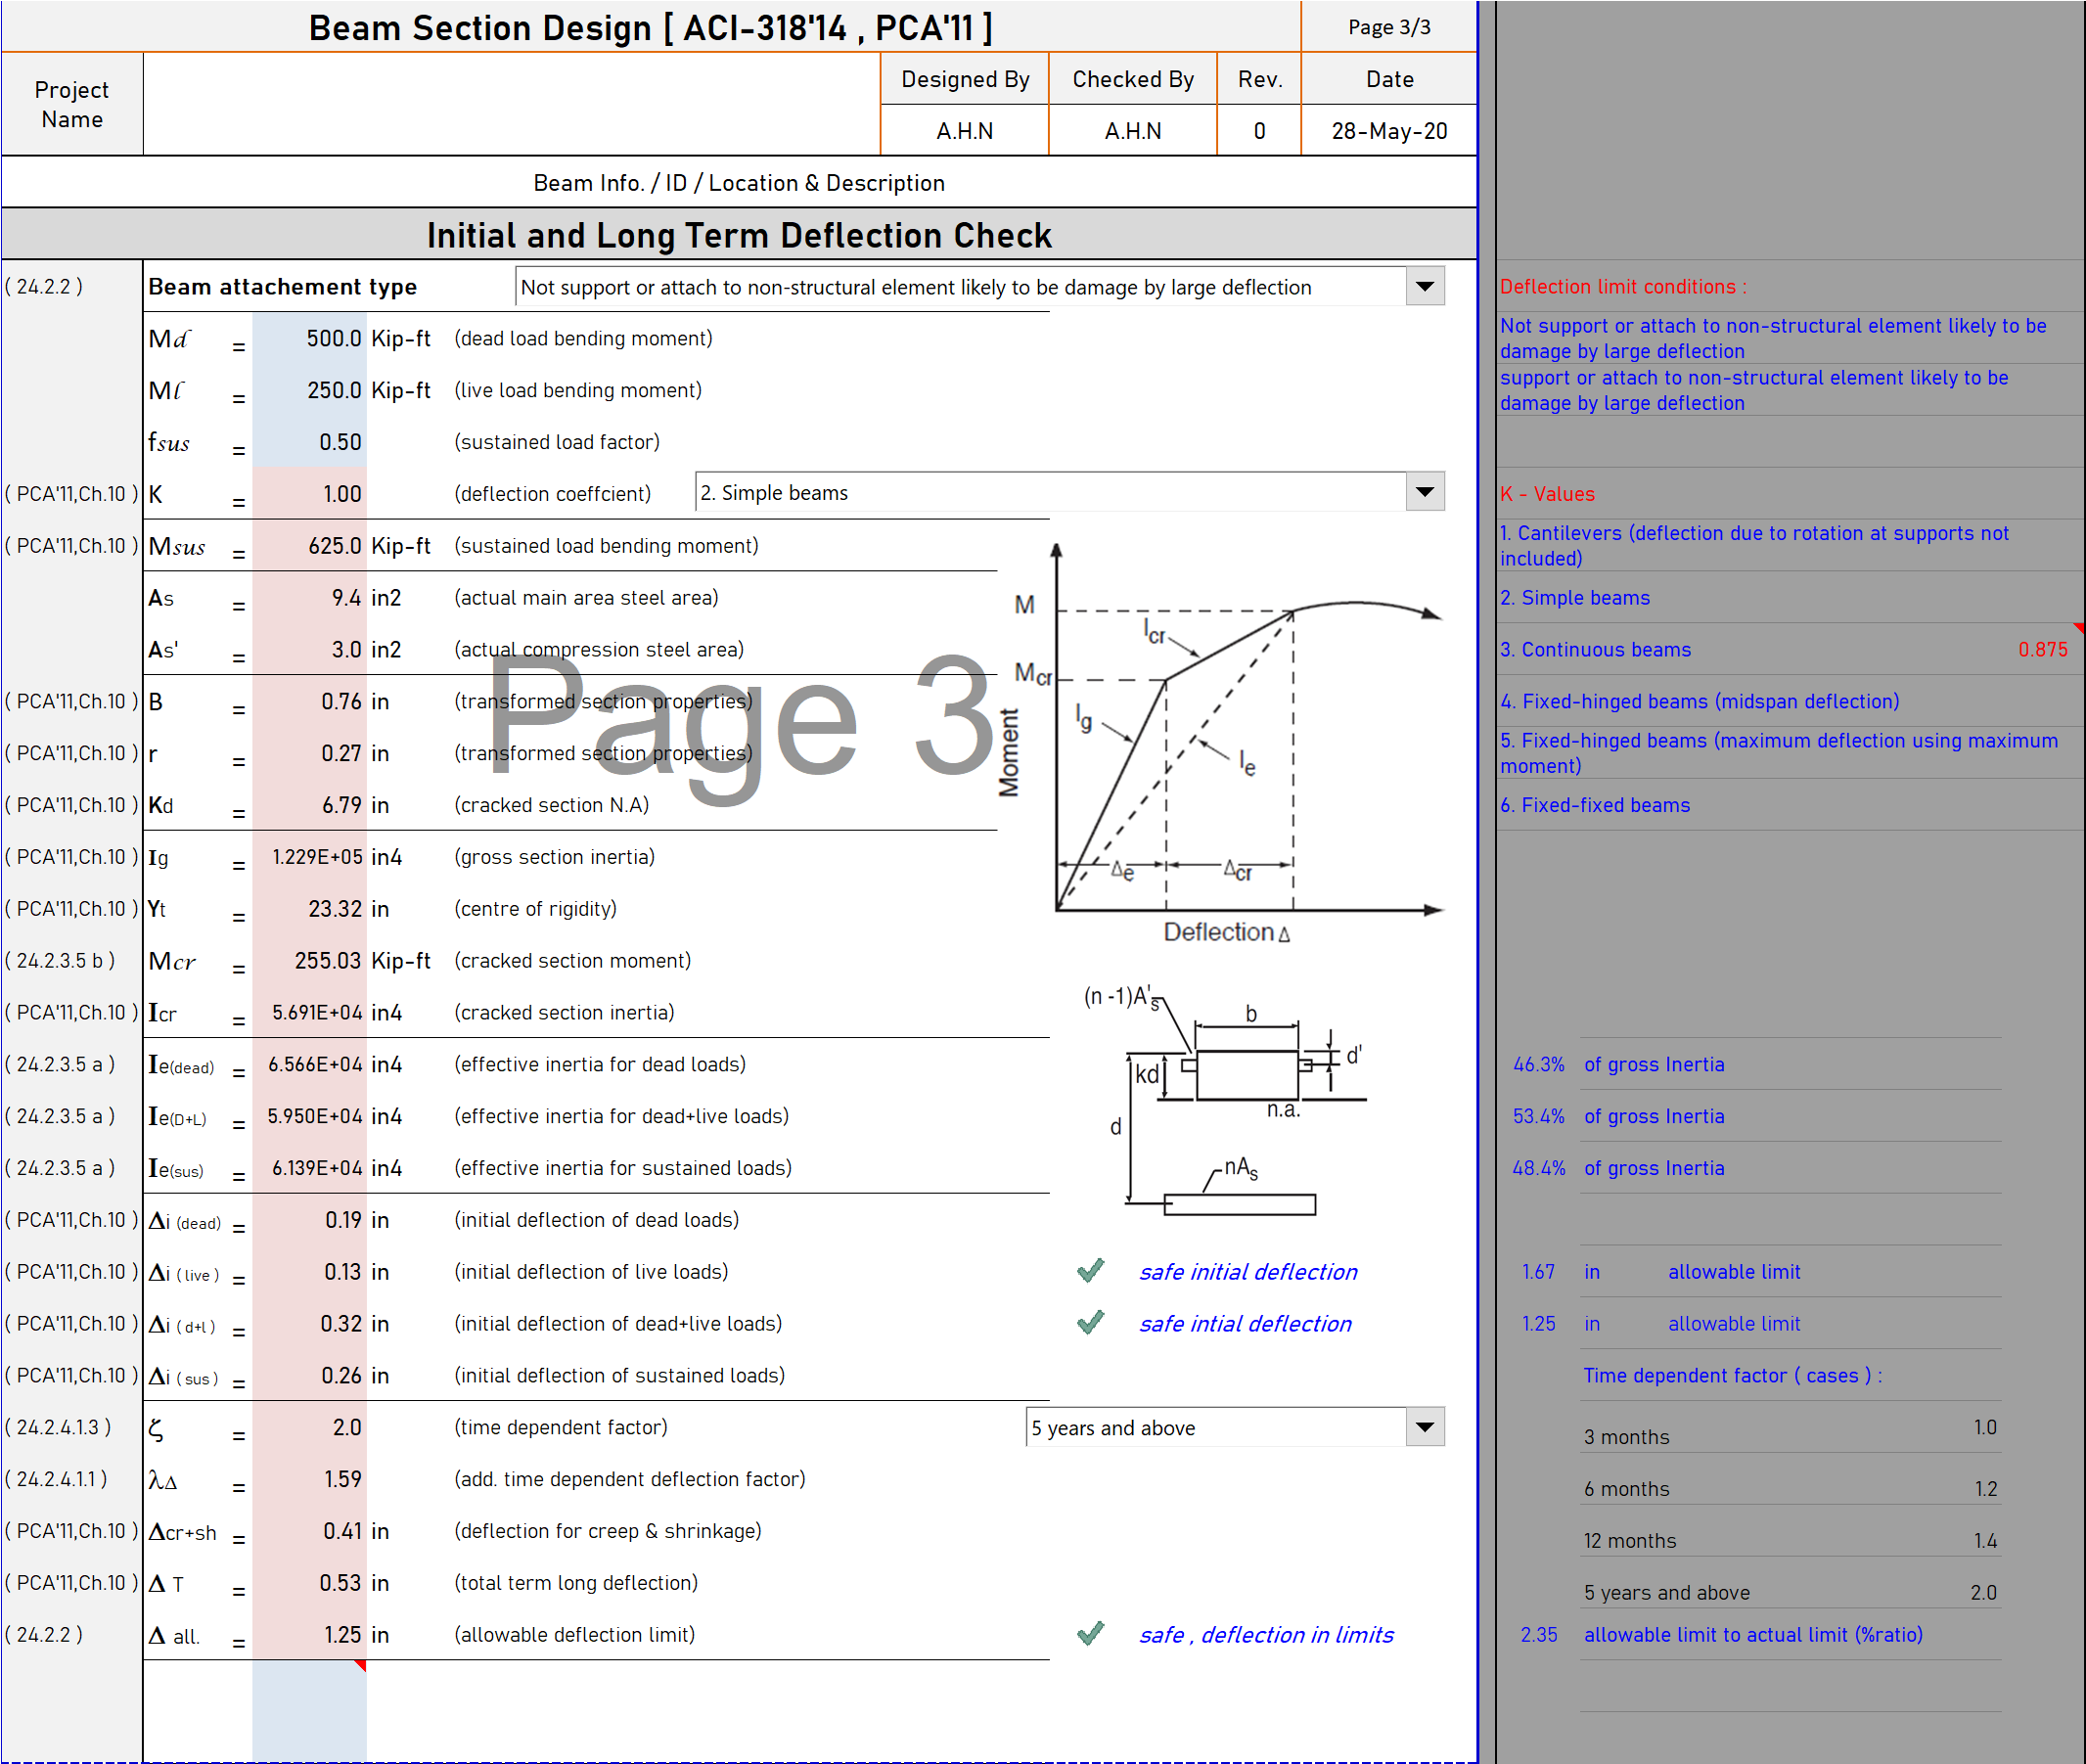2086x1764 pixels.
Task: Click green checkmark beside 'safe initial deflection'
Action: point(1090,1271)
